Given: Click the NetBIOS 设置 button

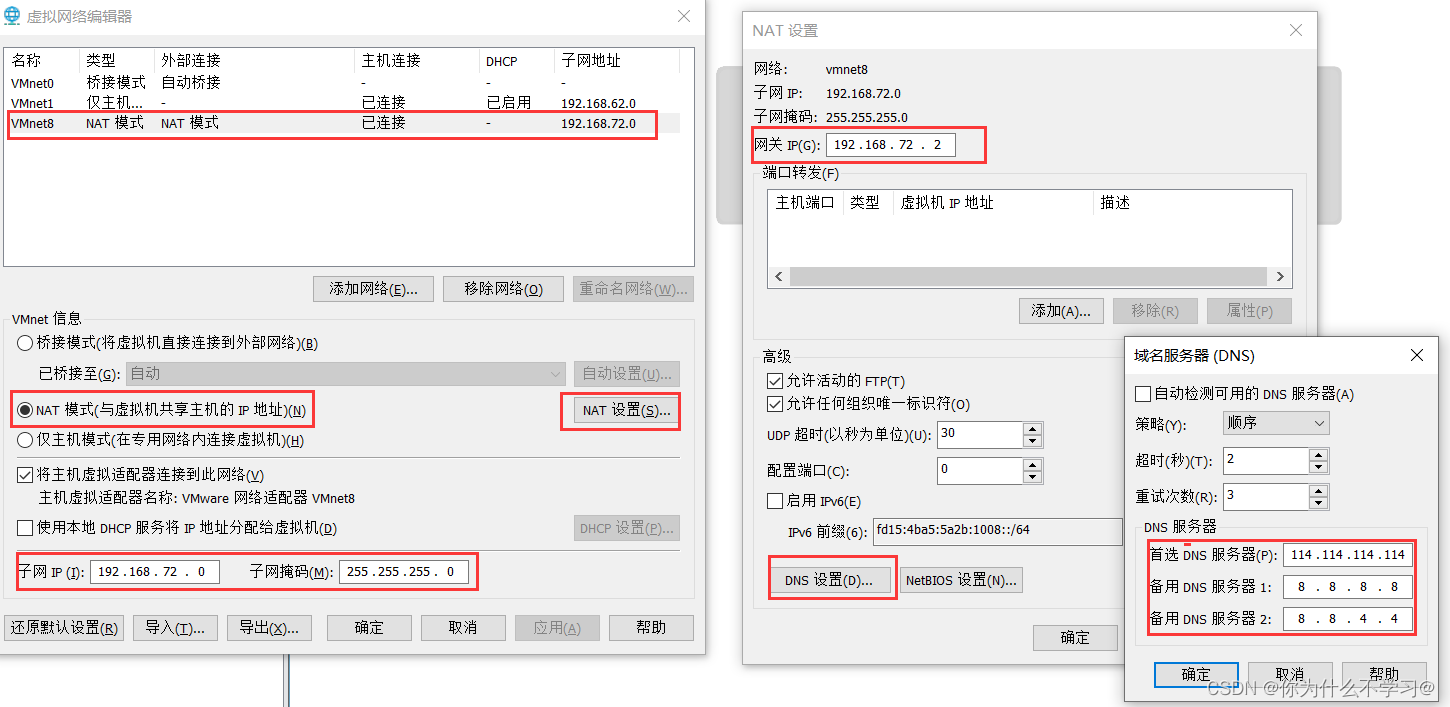Looking at the screenshot, I should [x=961, y=579].
